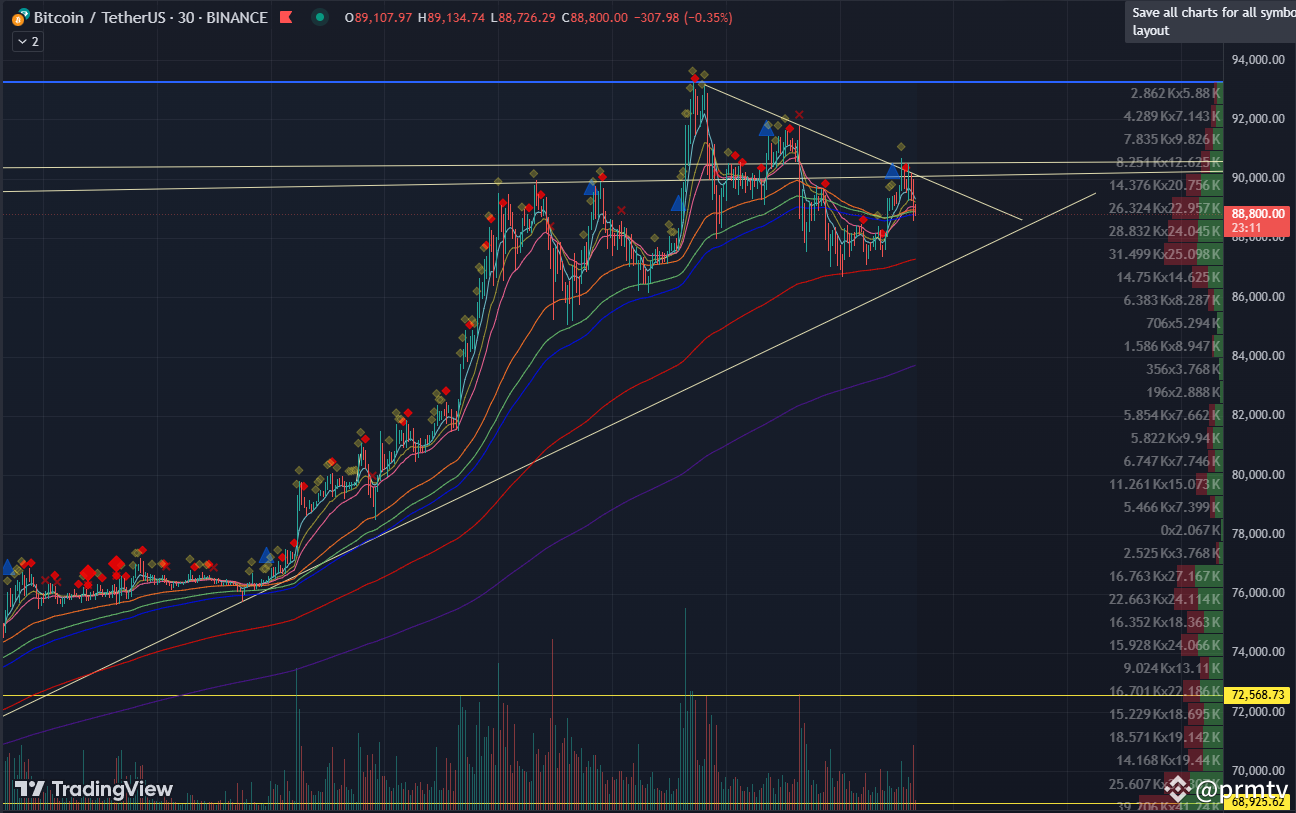The height and width of the screenshot is (813, 1296).
Task: Click the yellow price label 68,925.62
Action: (1258, 802)
